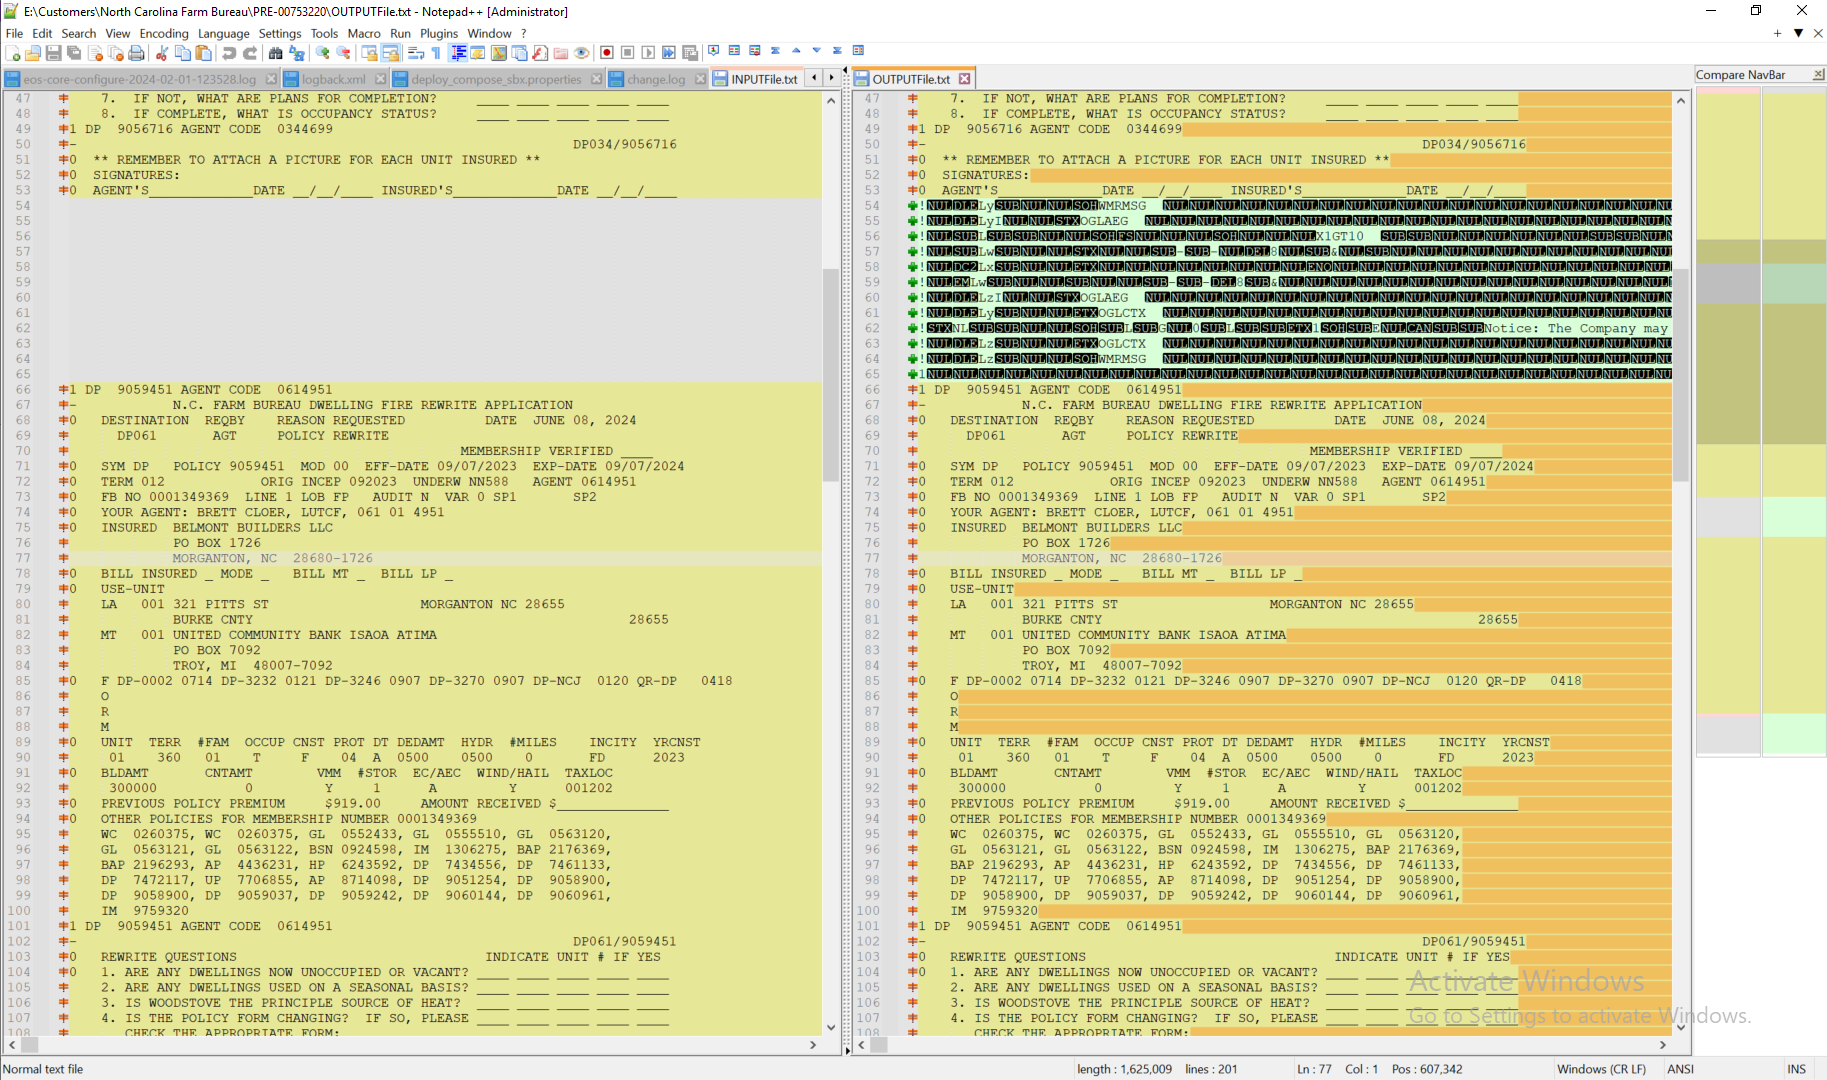Open the Encoding menu
The height and width of the screenshot is (1080, 1827).
[x=164, y=33]
